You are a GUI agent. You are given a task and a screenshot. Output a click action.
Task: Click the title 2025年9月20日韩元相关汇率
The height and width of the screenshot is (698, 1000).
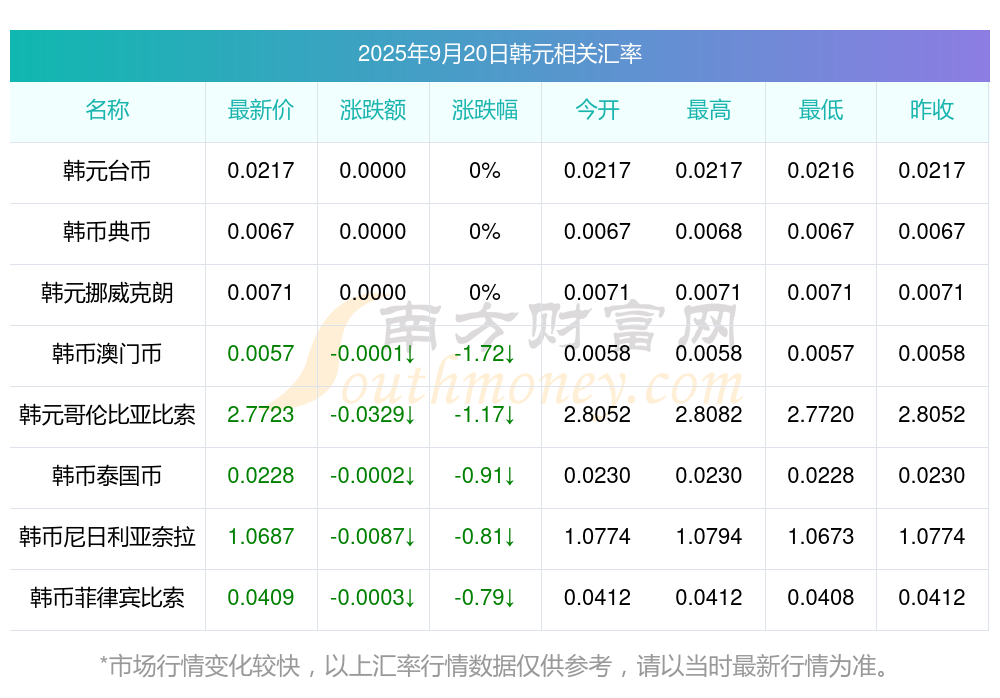pos(499,54)
